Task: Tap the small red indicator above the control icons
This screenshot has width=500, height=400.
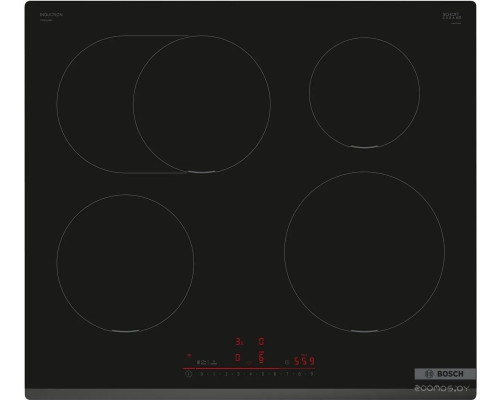Action: coord(189,356)
